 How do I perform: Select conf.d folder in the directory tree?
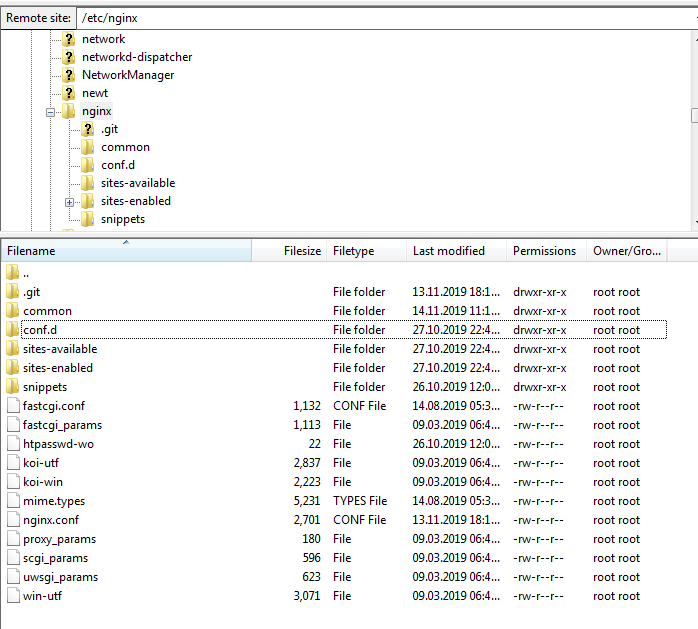[x=117, y=165]
